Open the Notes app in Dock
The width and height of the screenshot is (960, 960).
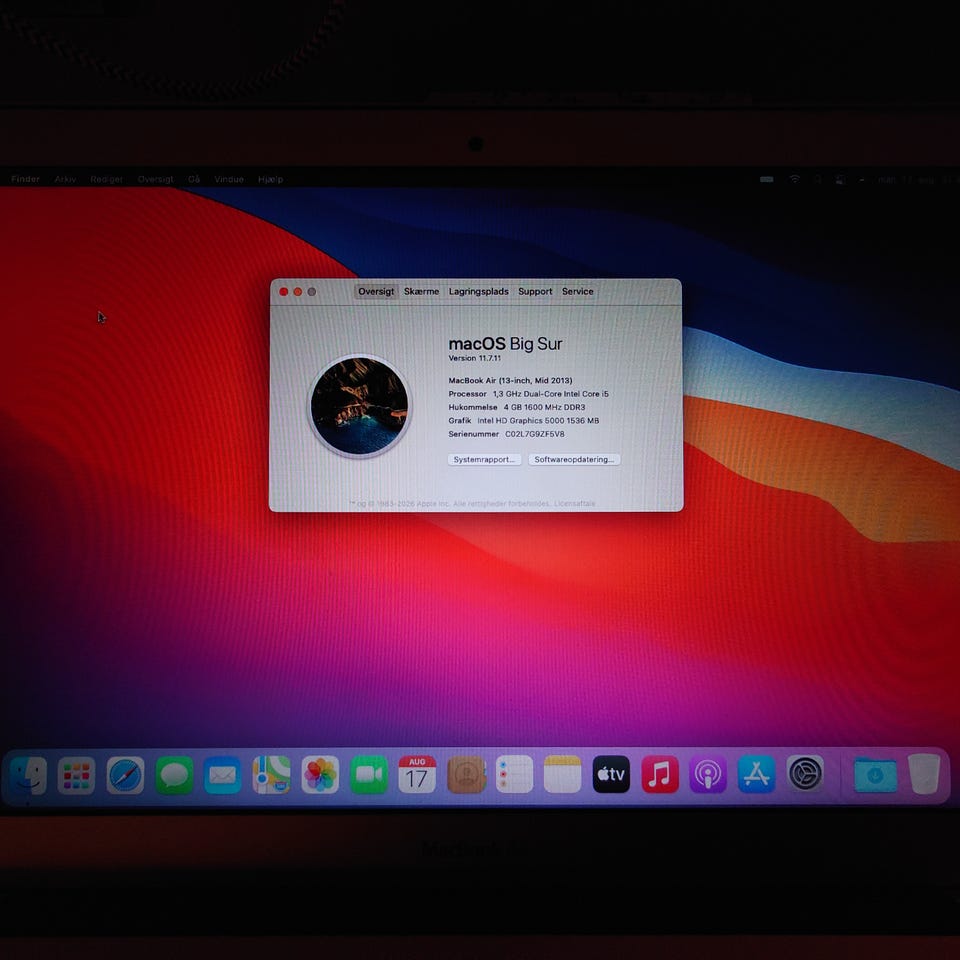[x=563, y=775]
